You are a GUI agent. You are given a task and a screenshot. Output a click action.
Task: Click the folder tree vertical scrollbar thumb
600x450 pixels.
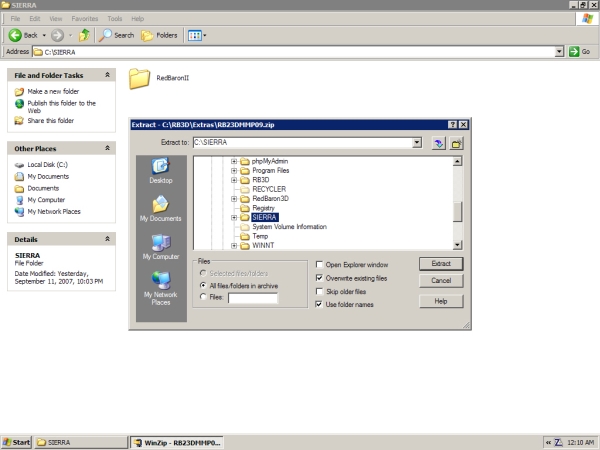pyautogui.click(x=458, y=211)
